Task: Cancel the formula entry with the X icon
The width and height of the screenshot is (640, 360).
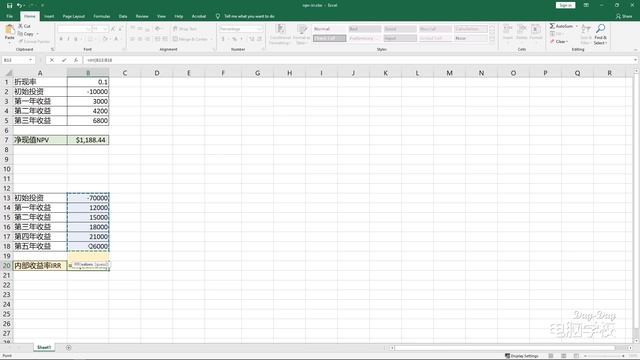Action: (52, 60)
